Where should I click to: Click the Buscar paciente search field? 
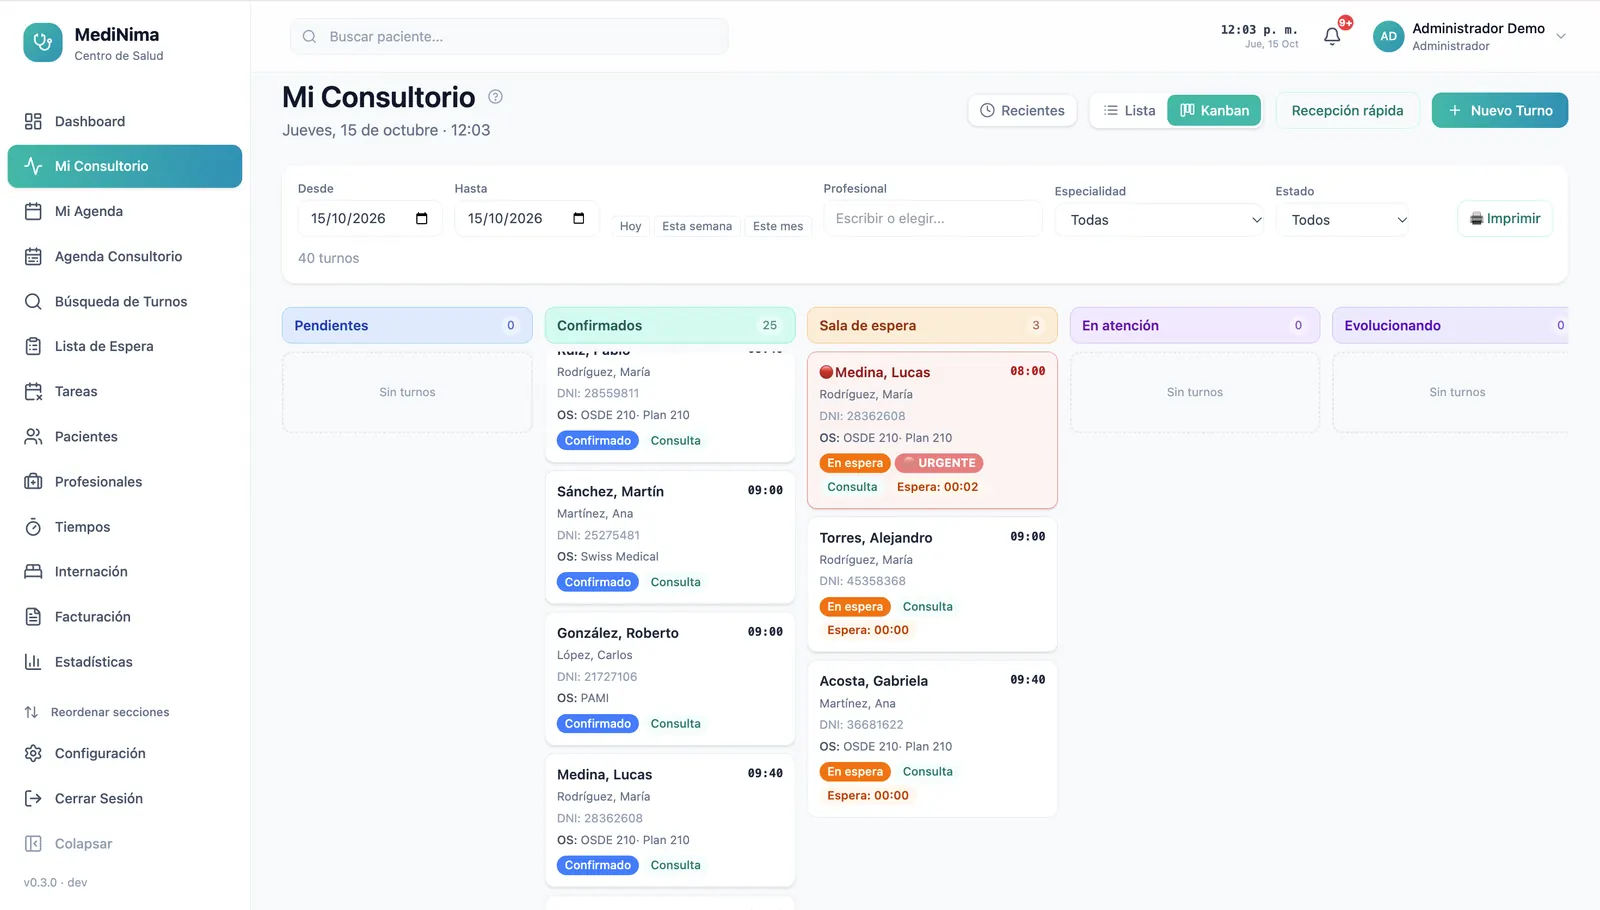(x=509, y=36)
